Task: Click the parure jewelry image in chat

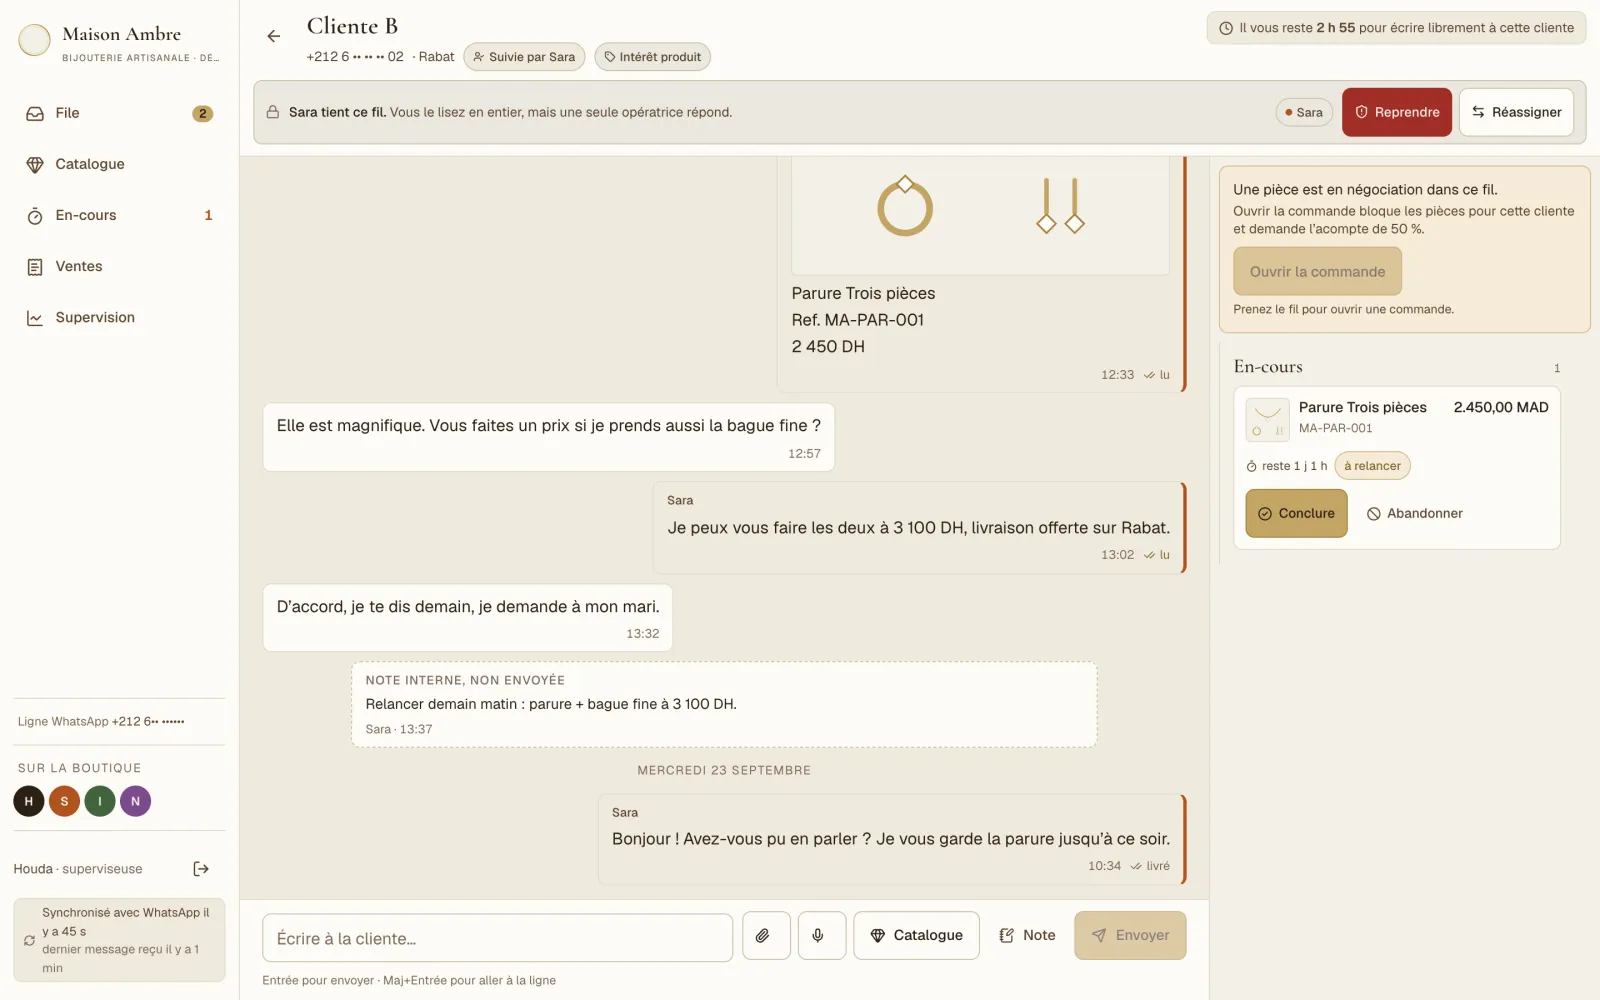Action: [x=980, y=214]
